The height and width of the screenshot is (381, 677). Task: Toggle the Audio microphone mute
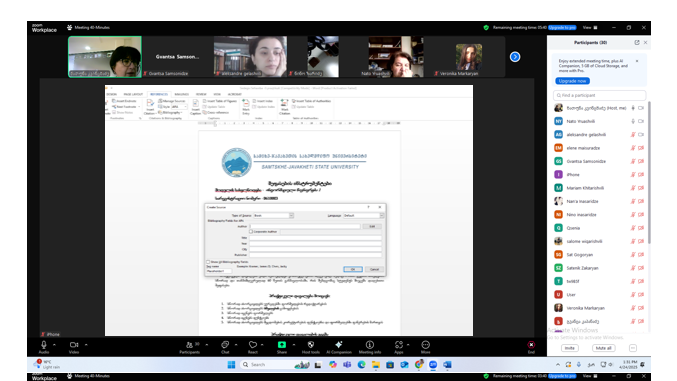click(x=44, y=345)
